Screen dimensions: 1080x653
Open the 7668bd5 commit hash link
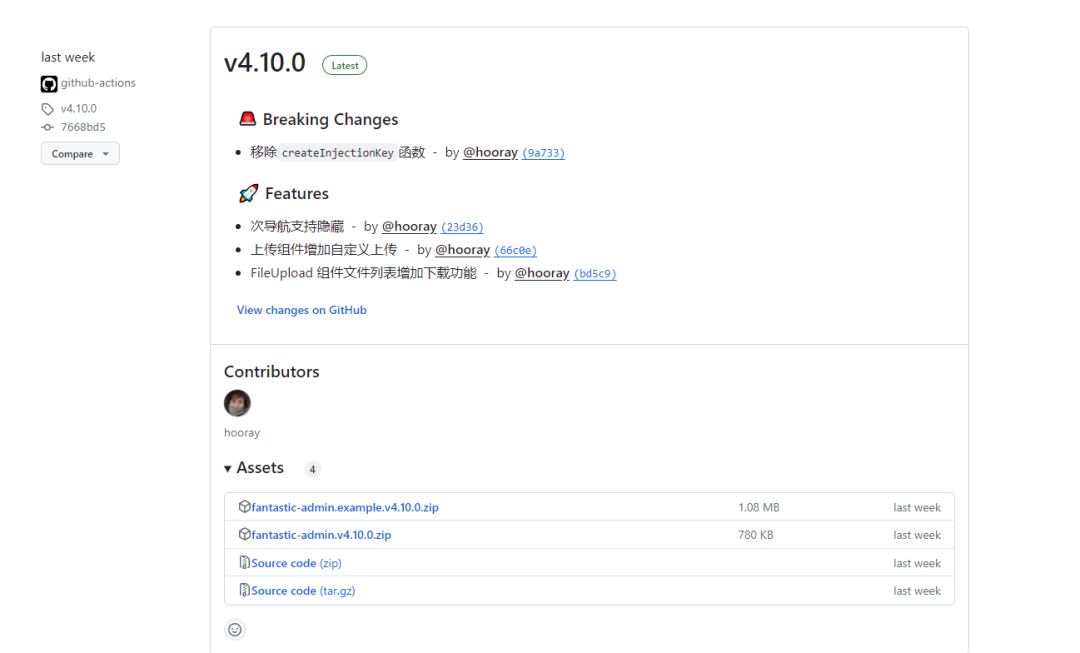83,127
